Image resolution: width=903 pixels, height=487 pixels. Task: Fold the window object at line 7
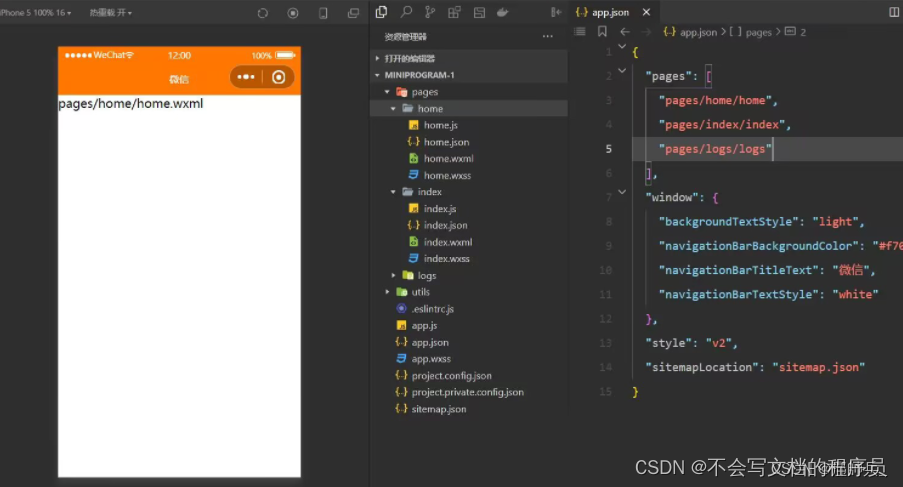click(622, 192)
